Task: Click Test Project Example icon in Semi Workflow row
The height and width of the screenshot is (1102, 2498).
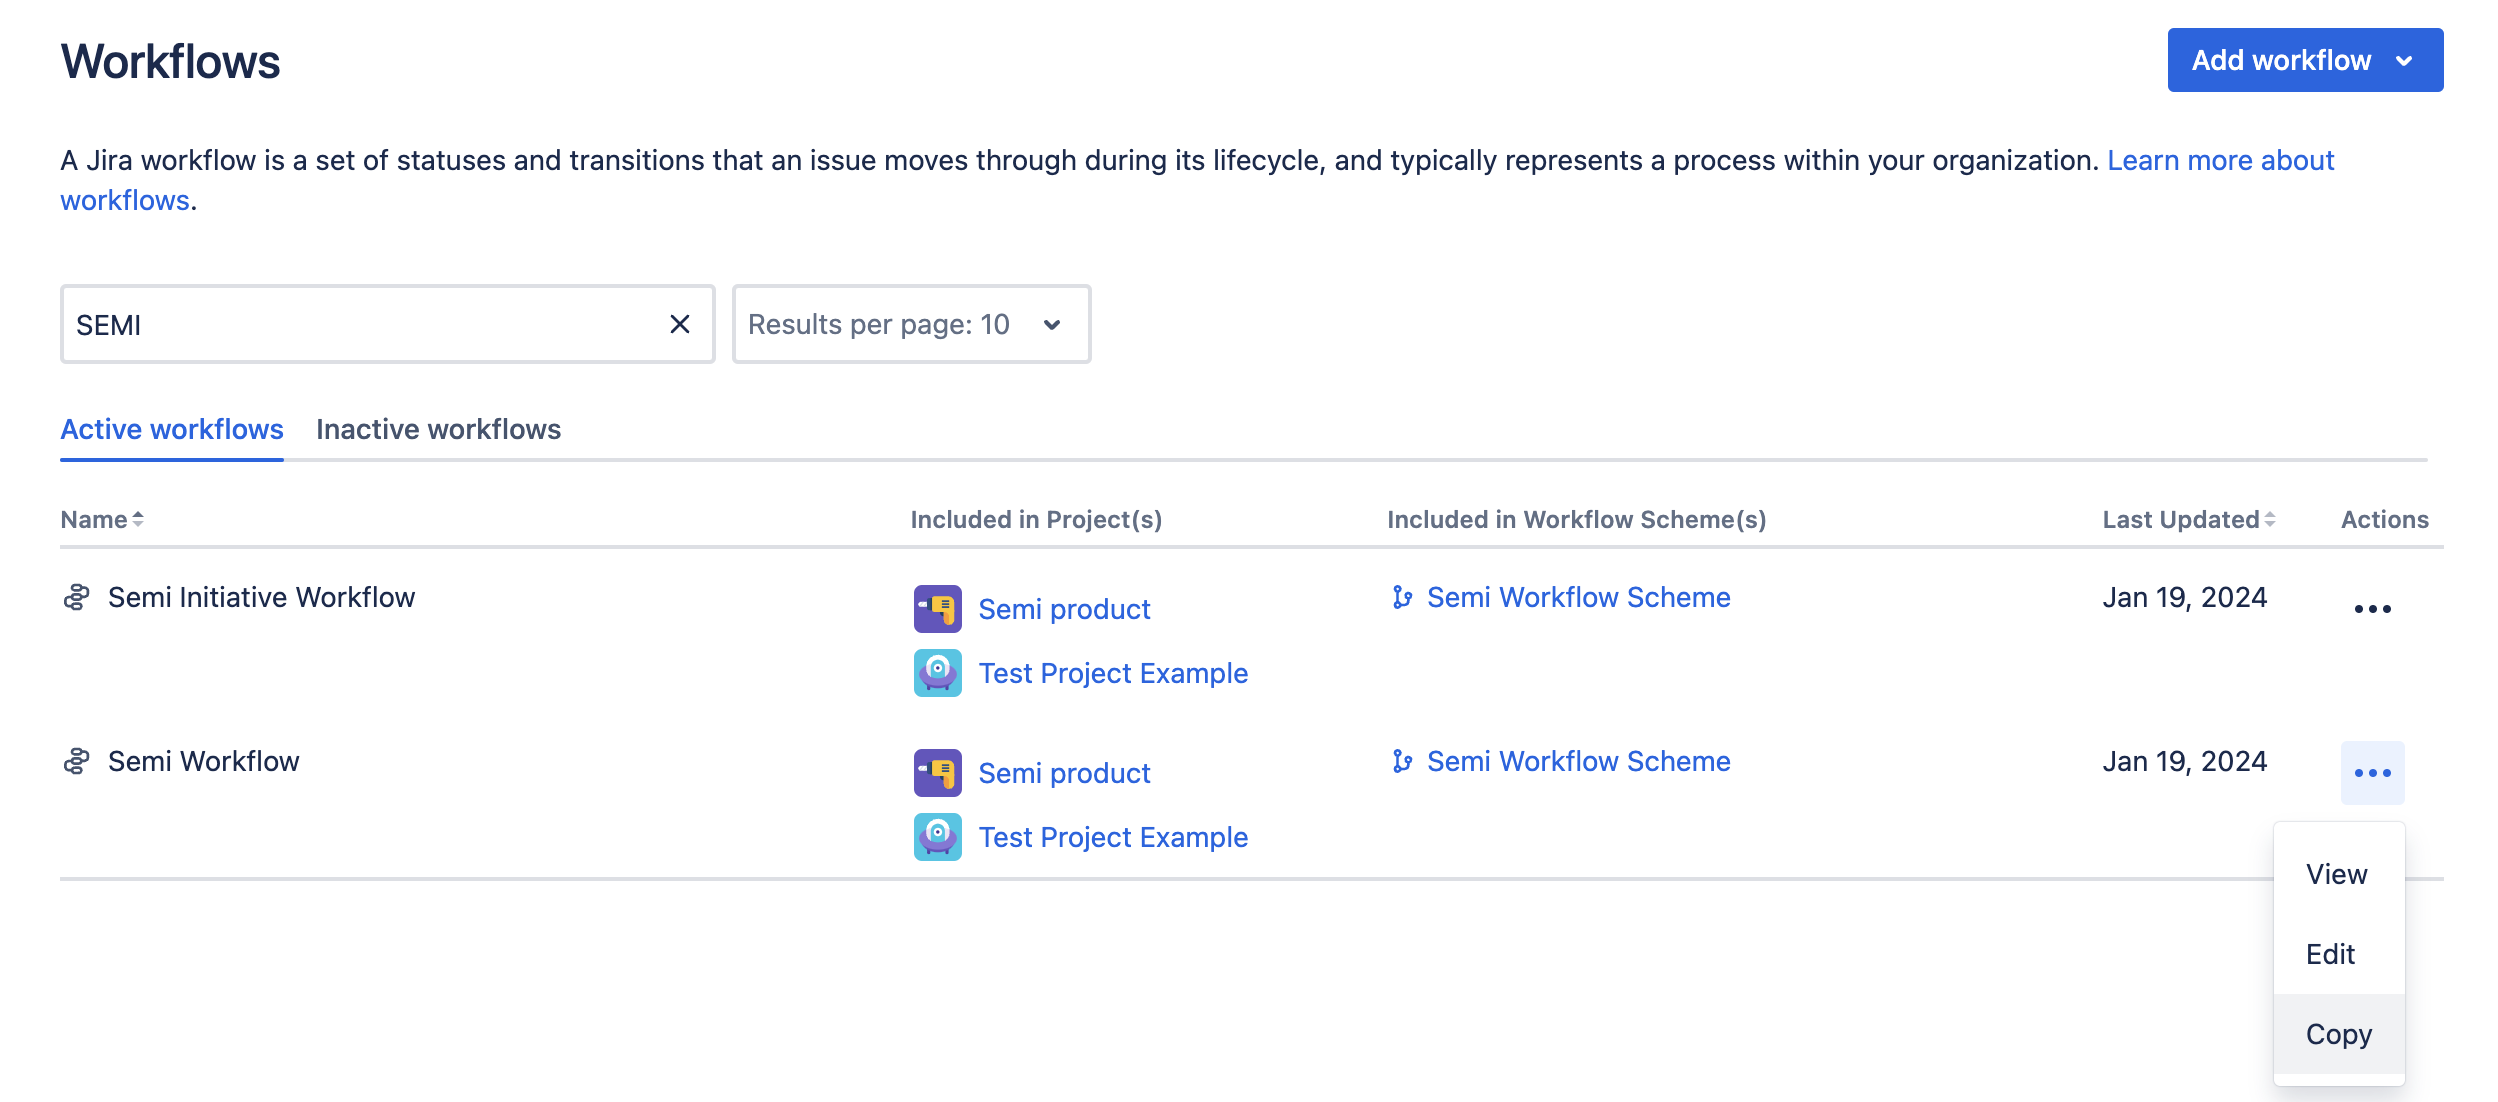Action: pyautogui.click(x=937, y=837)
